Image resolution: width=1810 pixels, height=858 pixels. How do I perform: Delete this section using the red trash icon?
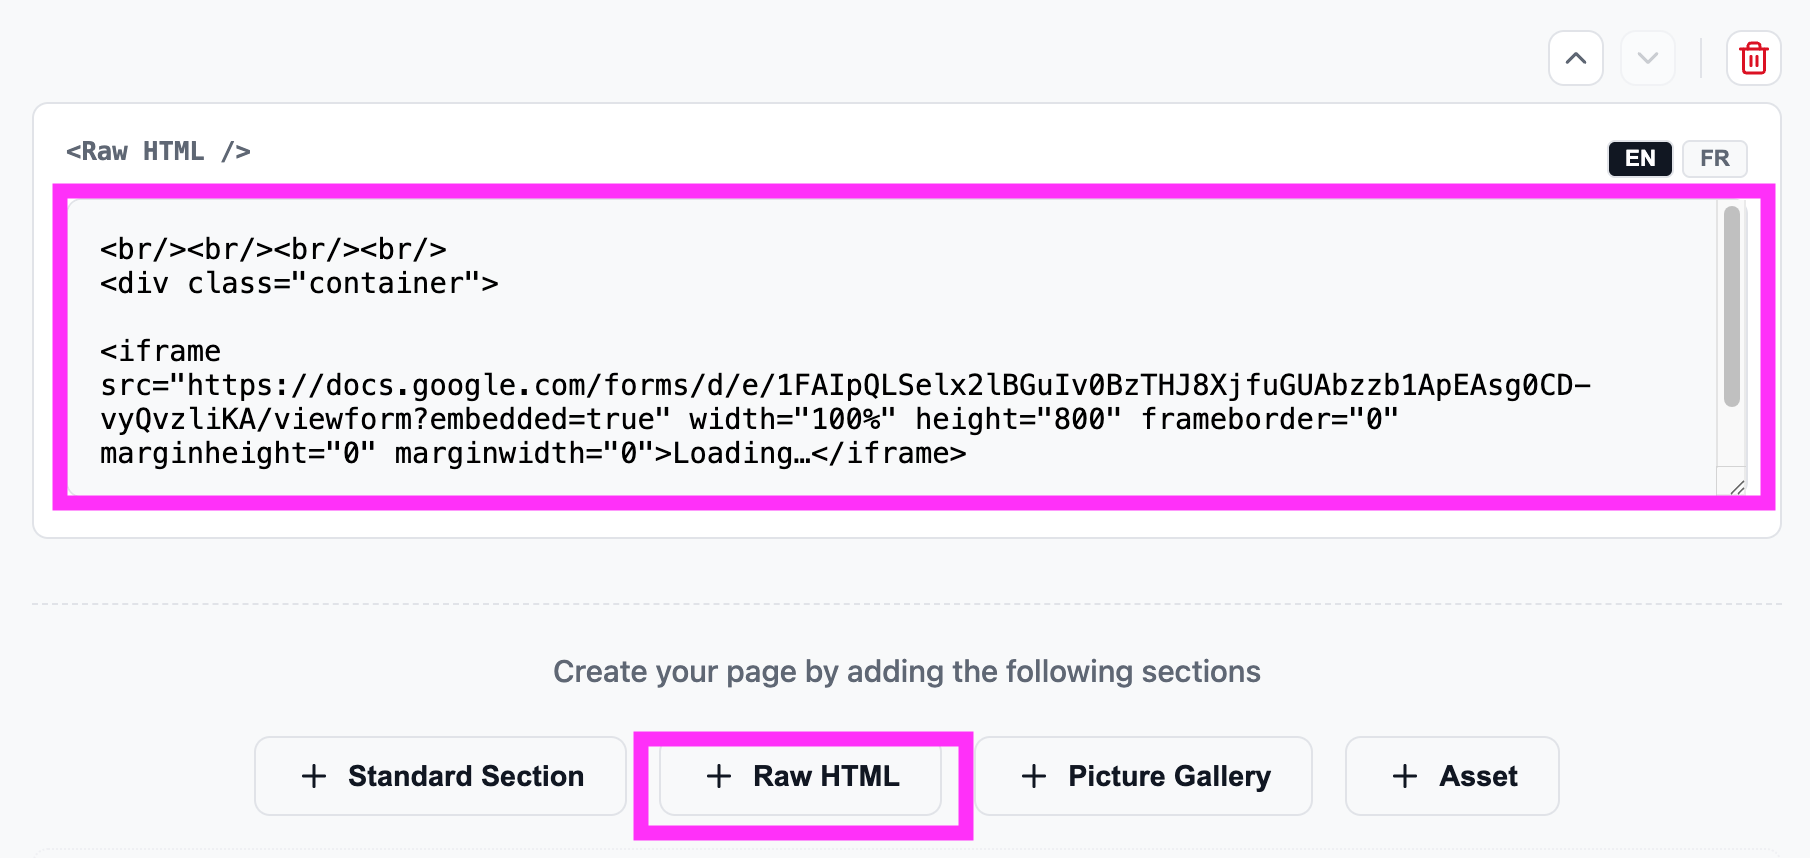click(1753, 58)
